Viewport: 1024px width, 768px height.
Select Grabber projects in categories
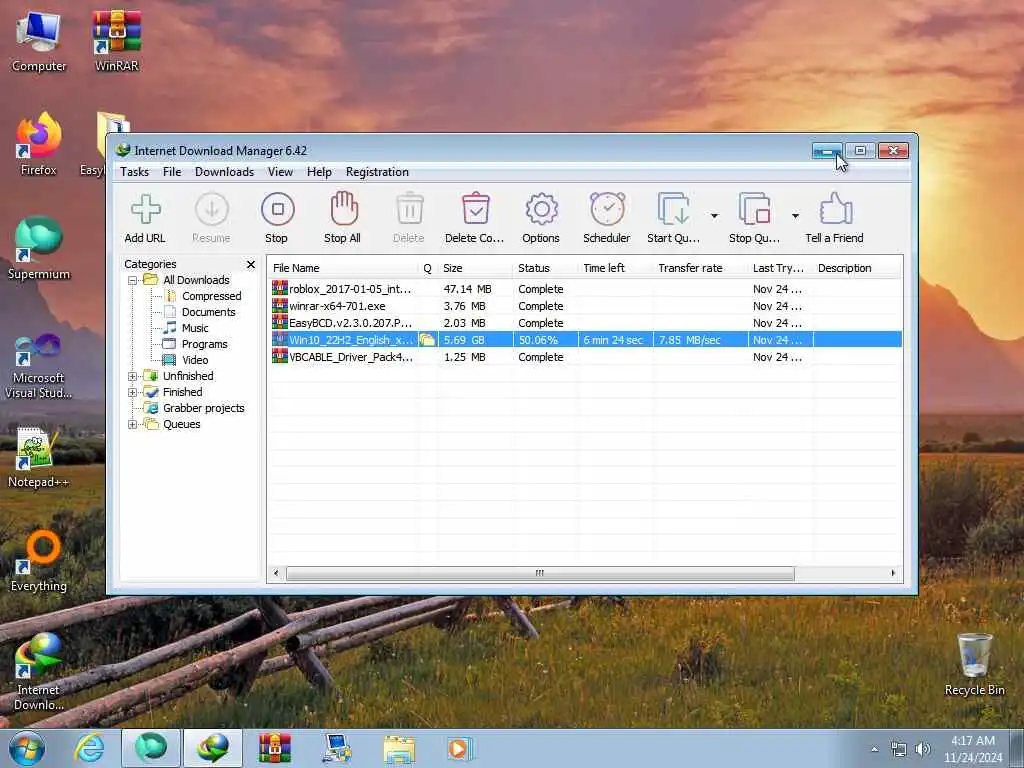pos(203,408)
